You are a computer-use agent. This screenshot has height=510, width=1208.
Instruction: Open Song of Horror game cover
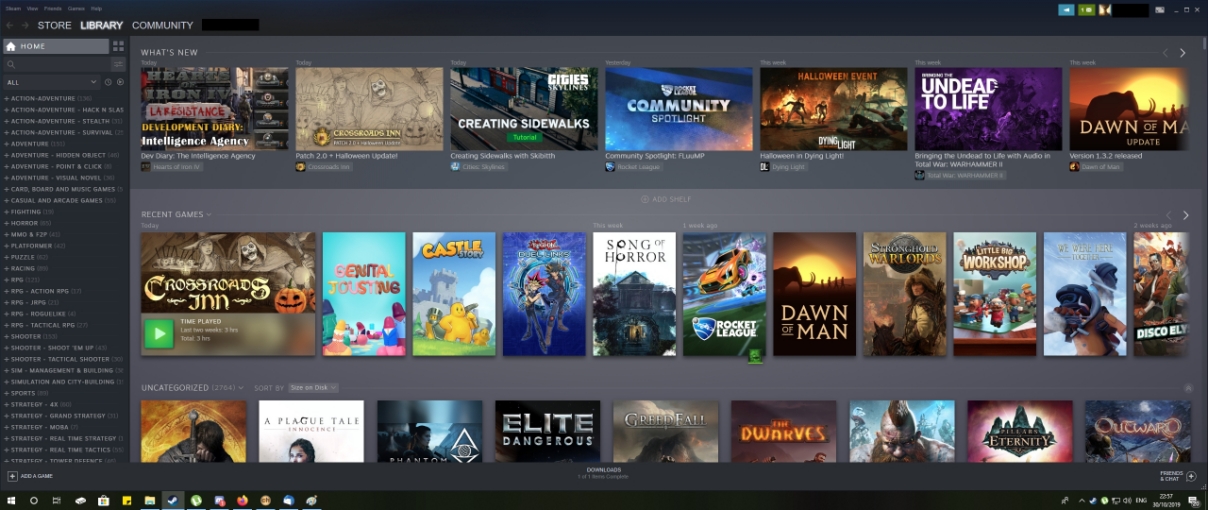634,294
